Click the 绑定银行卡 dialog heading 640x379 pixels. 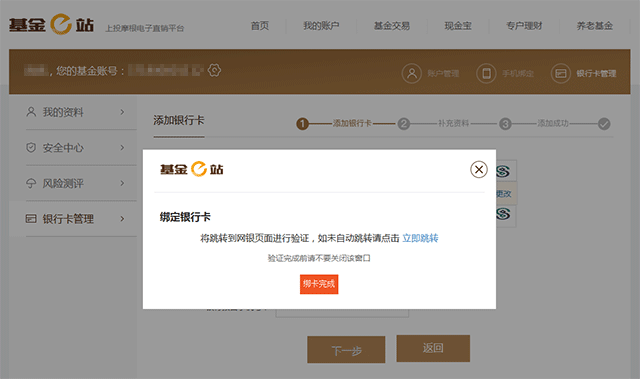click(185, 217)
